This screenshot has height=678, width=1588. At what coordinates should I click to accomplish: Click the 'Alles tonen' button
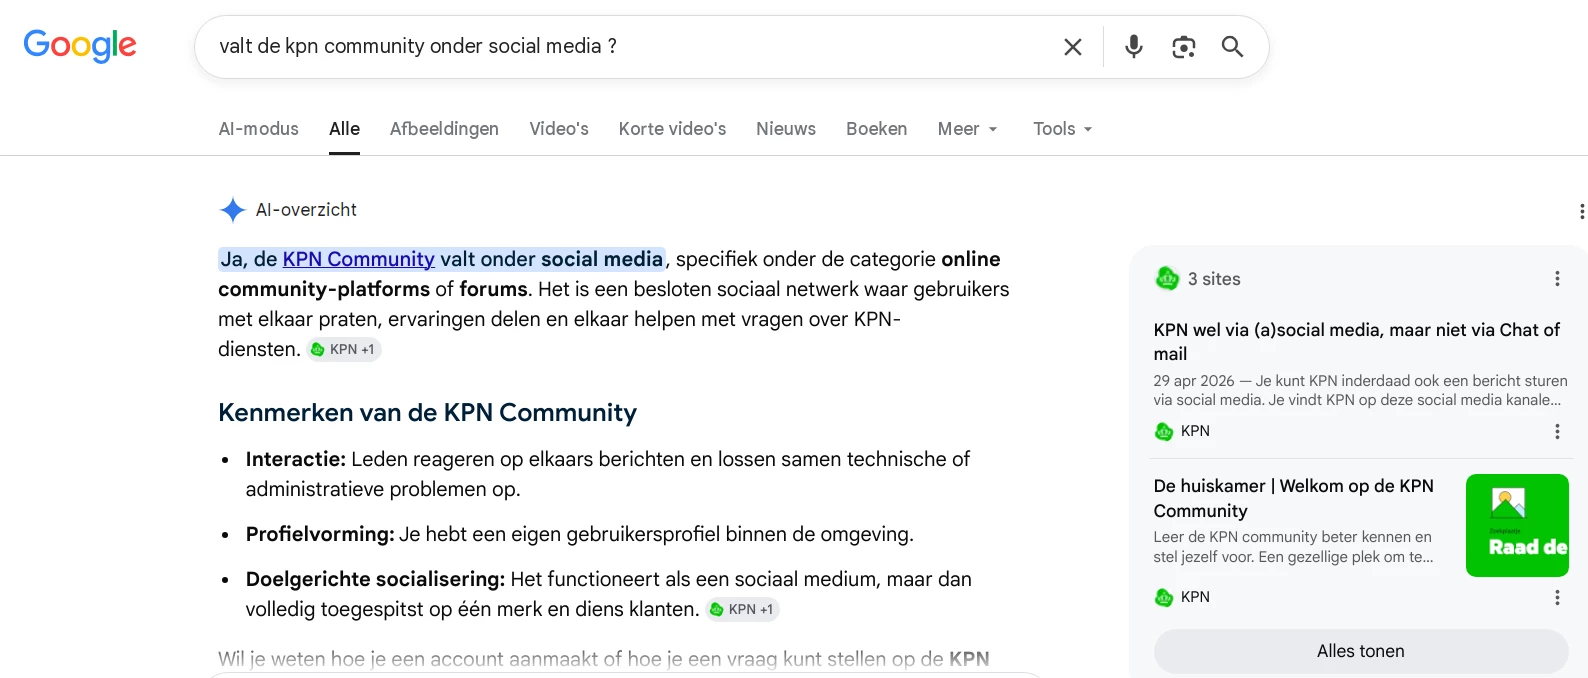click(1361, 651)
